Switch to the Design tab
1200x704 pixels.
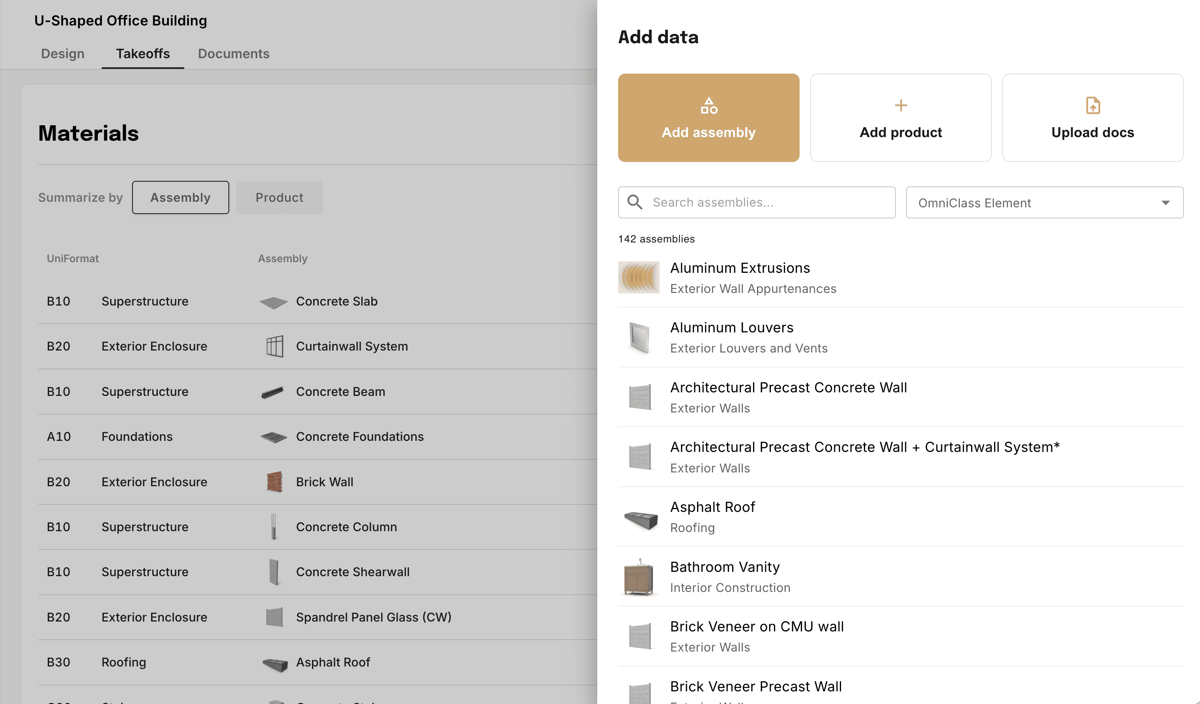(62, 53)
